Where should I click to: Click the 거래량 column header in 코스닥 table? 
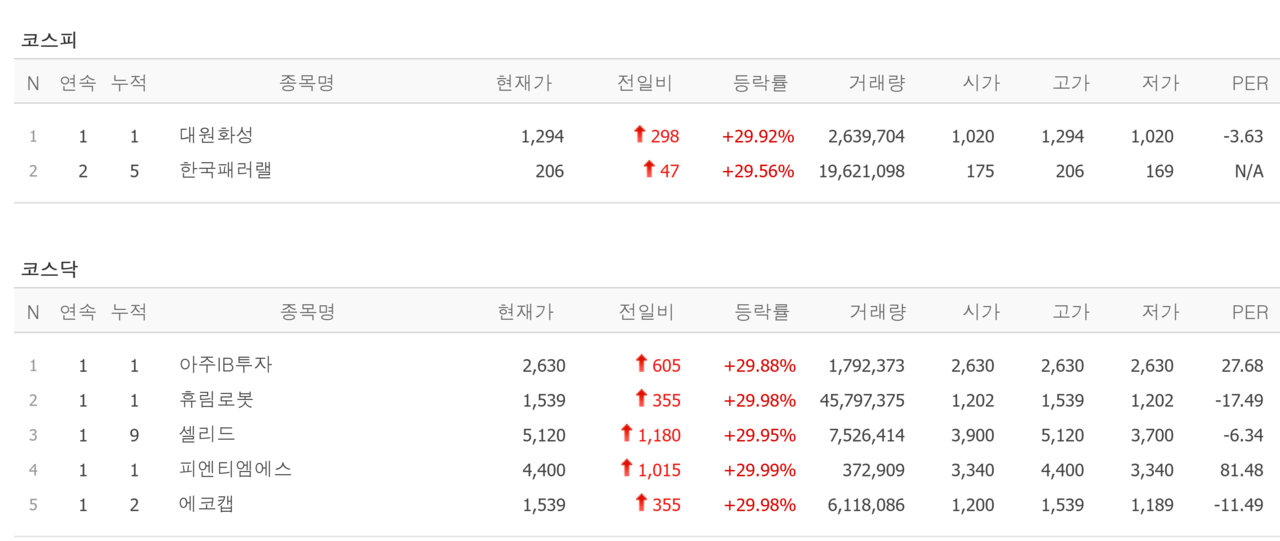[x=878, y=312]
